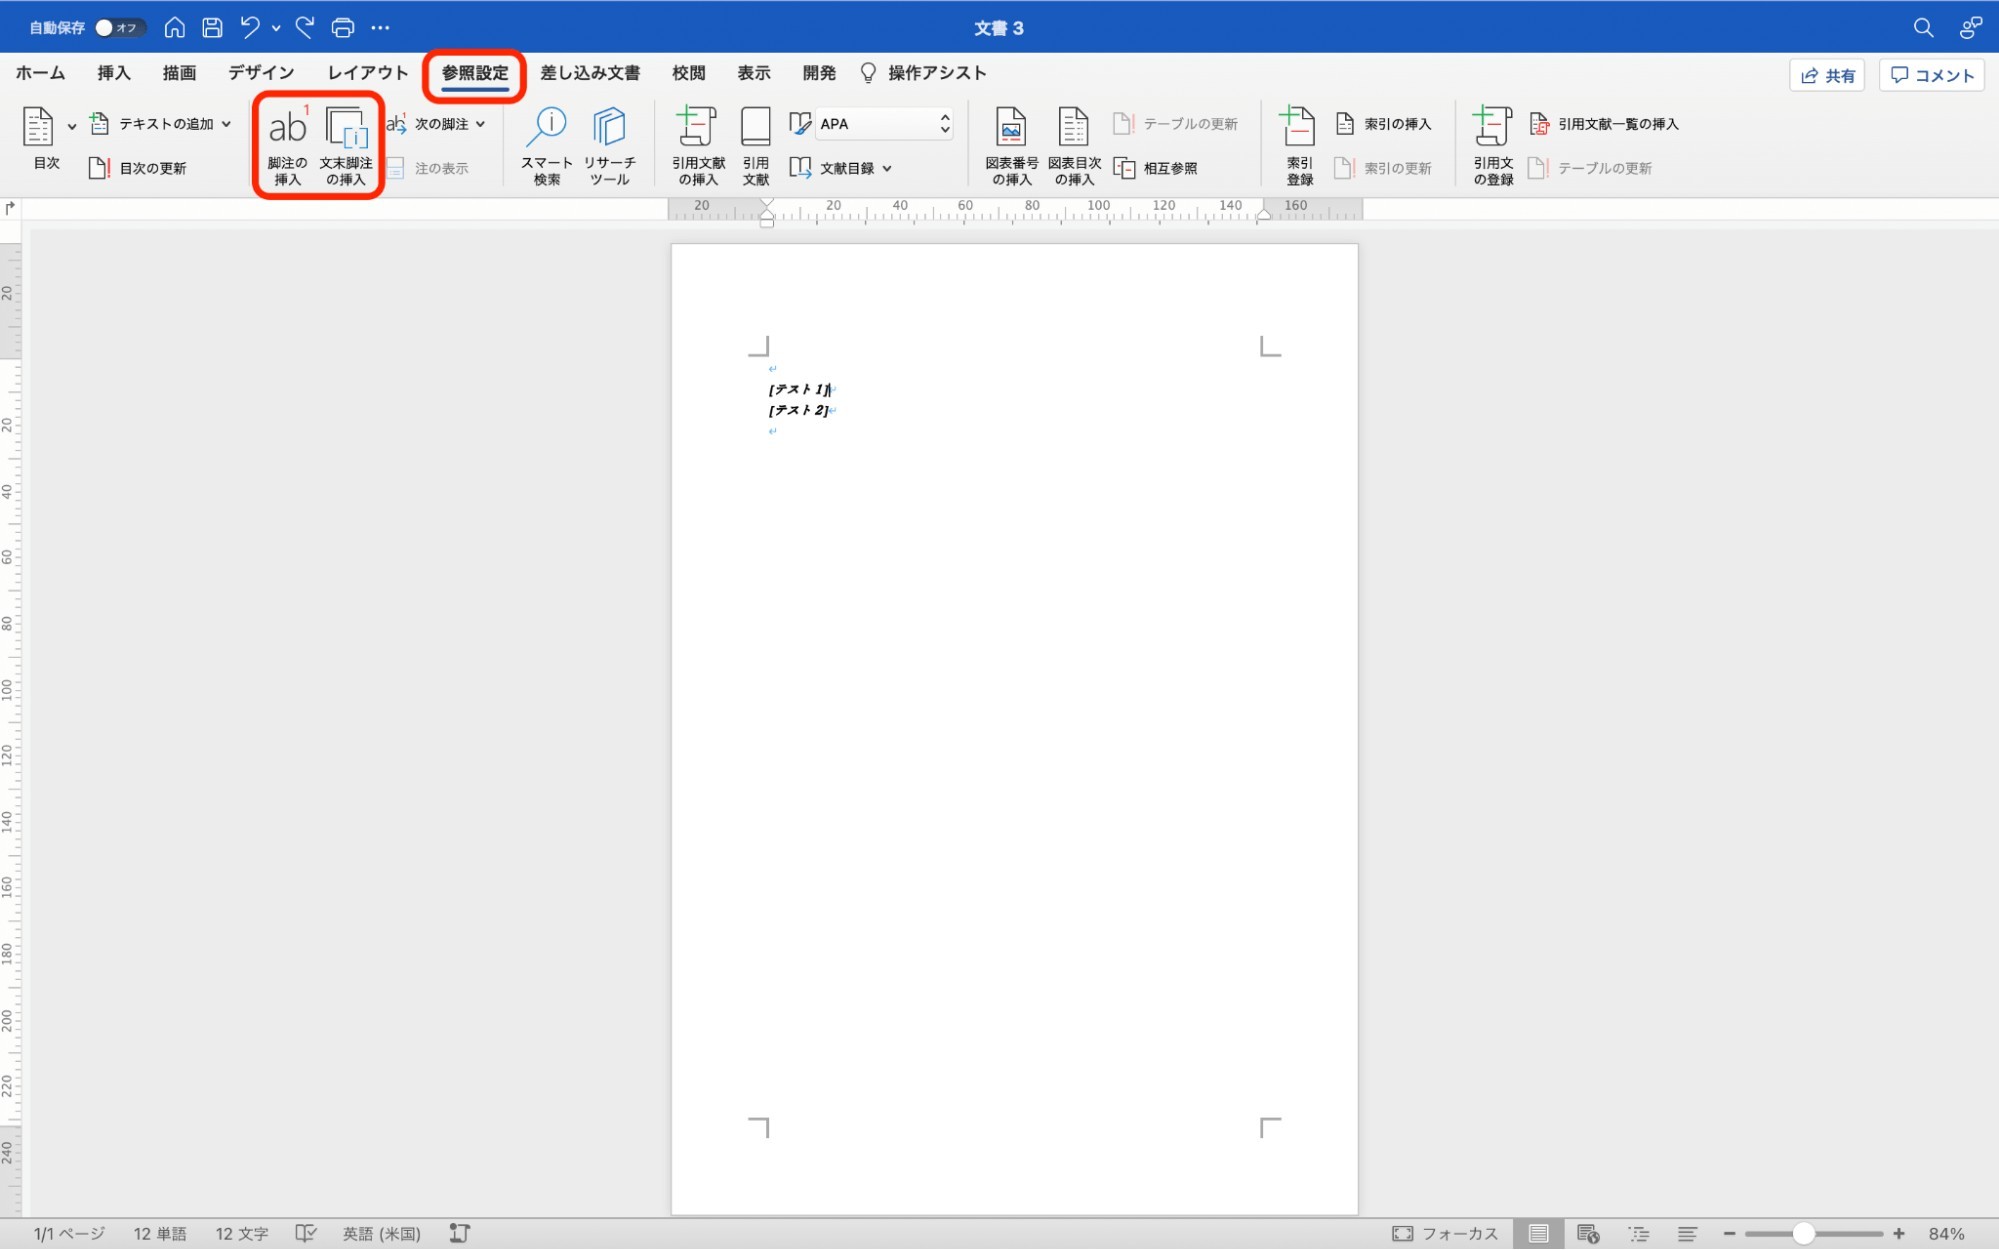Open the 差し込み文書 tab
The width and height of the screenshot is (1999, 1250).
point(590,73)
